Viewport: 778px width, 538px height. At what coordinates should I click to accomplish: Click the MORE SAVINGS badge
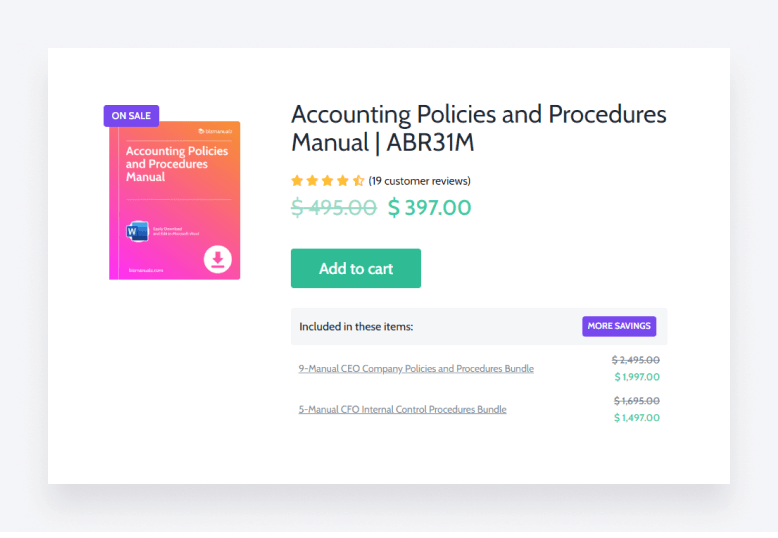click(620, 326)
